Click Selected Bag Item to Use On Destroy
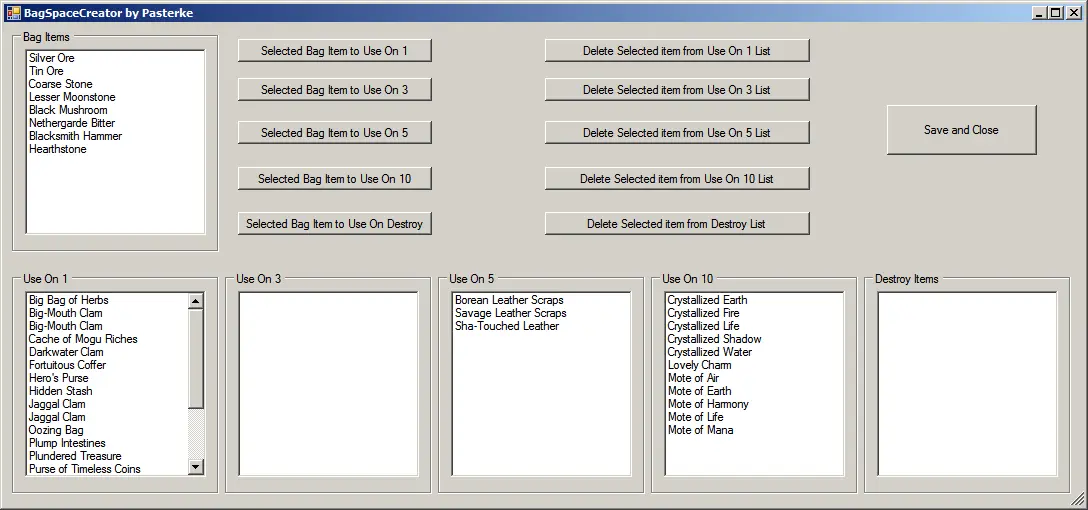This screenshot has height=510, width=1088. click(334, 223)
